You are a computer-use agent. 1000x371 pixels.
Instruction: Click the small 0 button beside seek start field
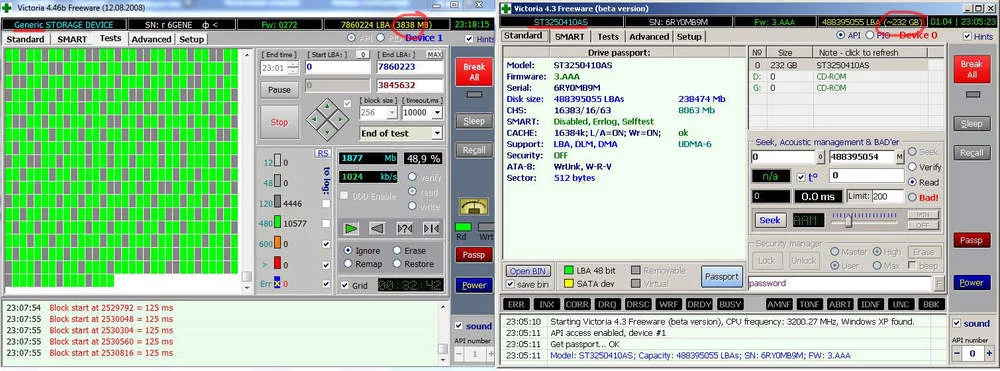(820, 157)
